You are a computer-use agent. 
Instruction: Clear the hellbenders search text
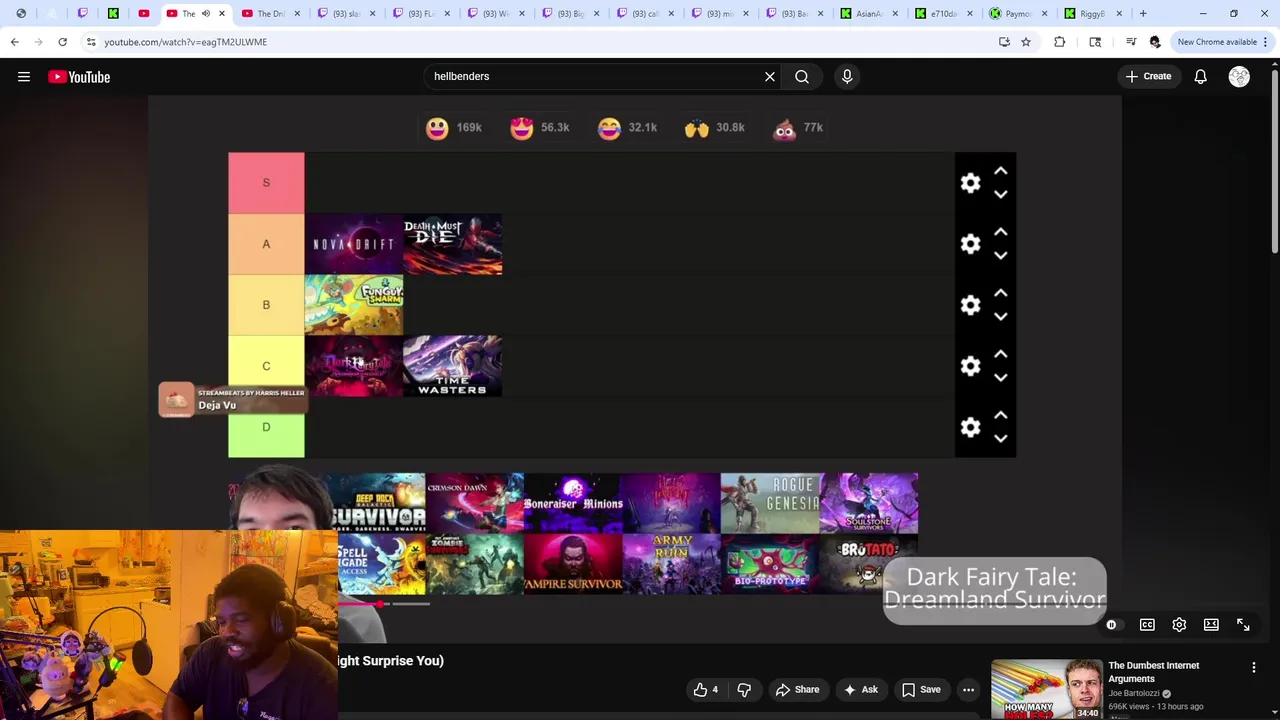click(770, 76)
